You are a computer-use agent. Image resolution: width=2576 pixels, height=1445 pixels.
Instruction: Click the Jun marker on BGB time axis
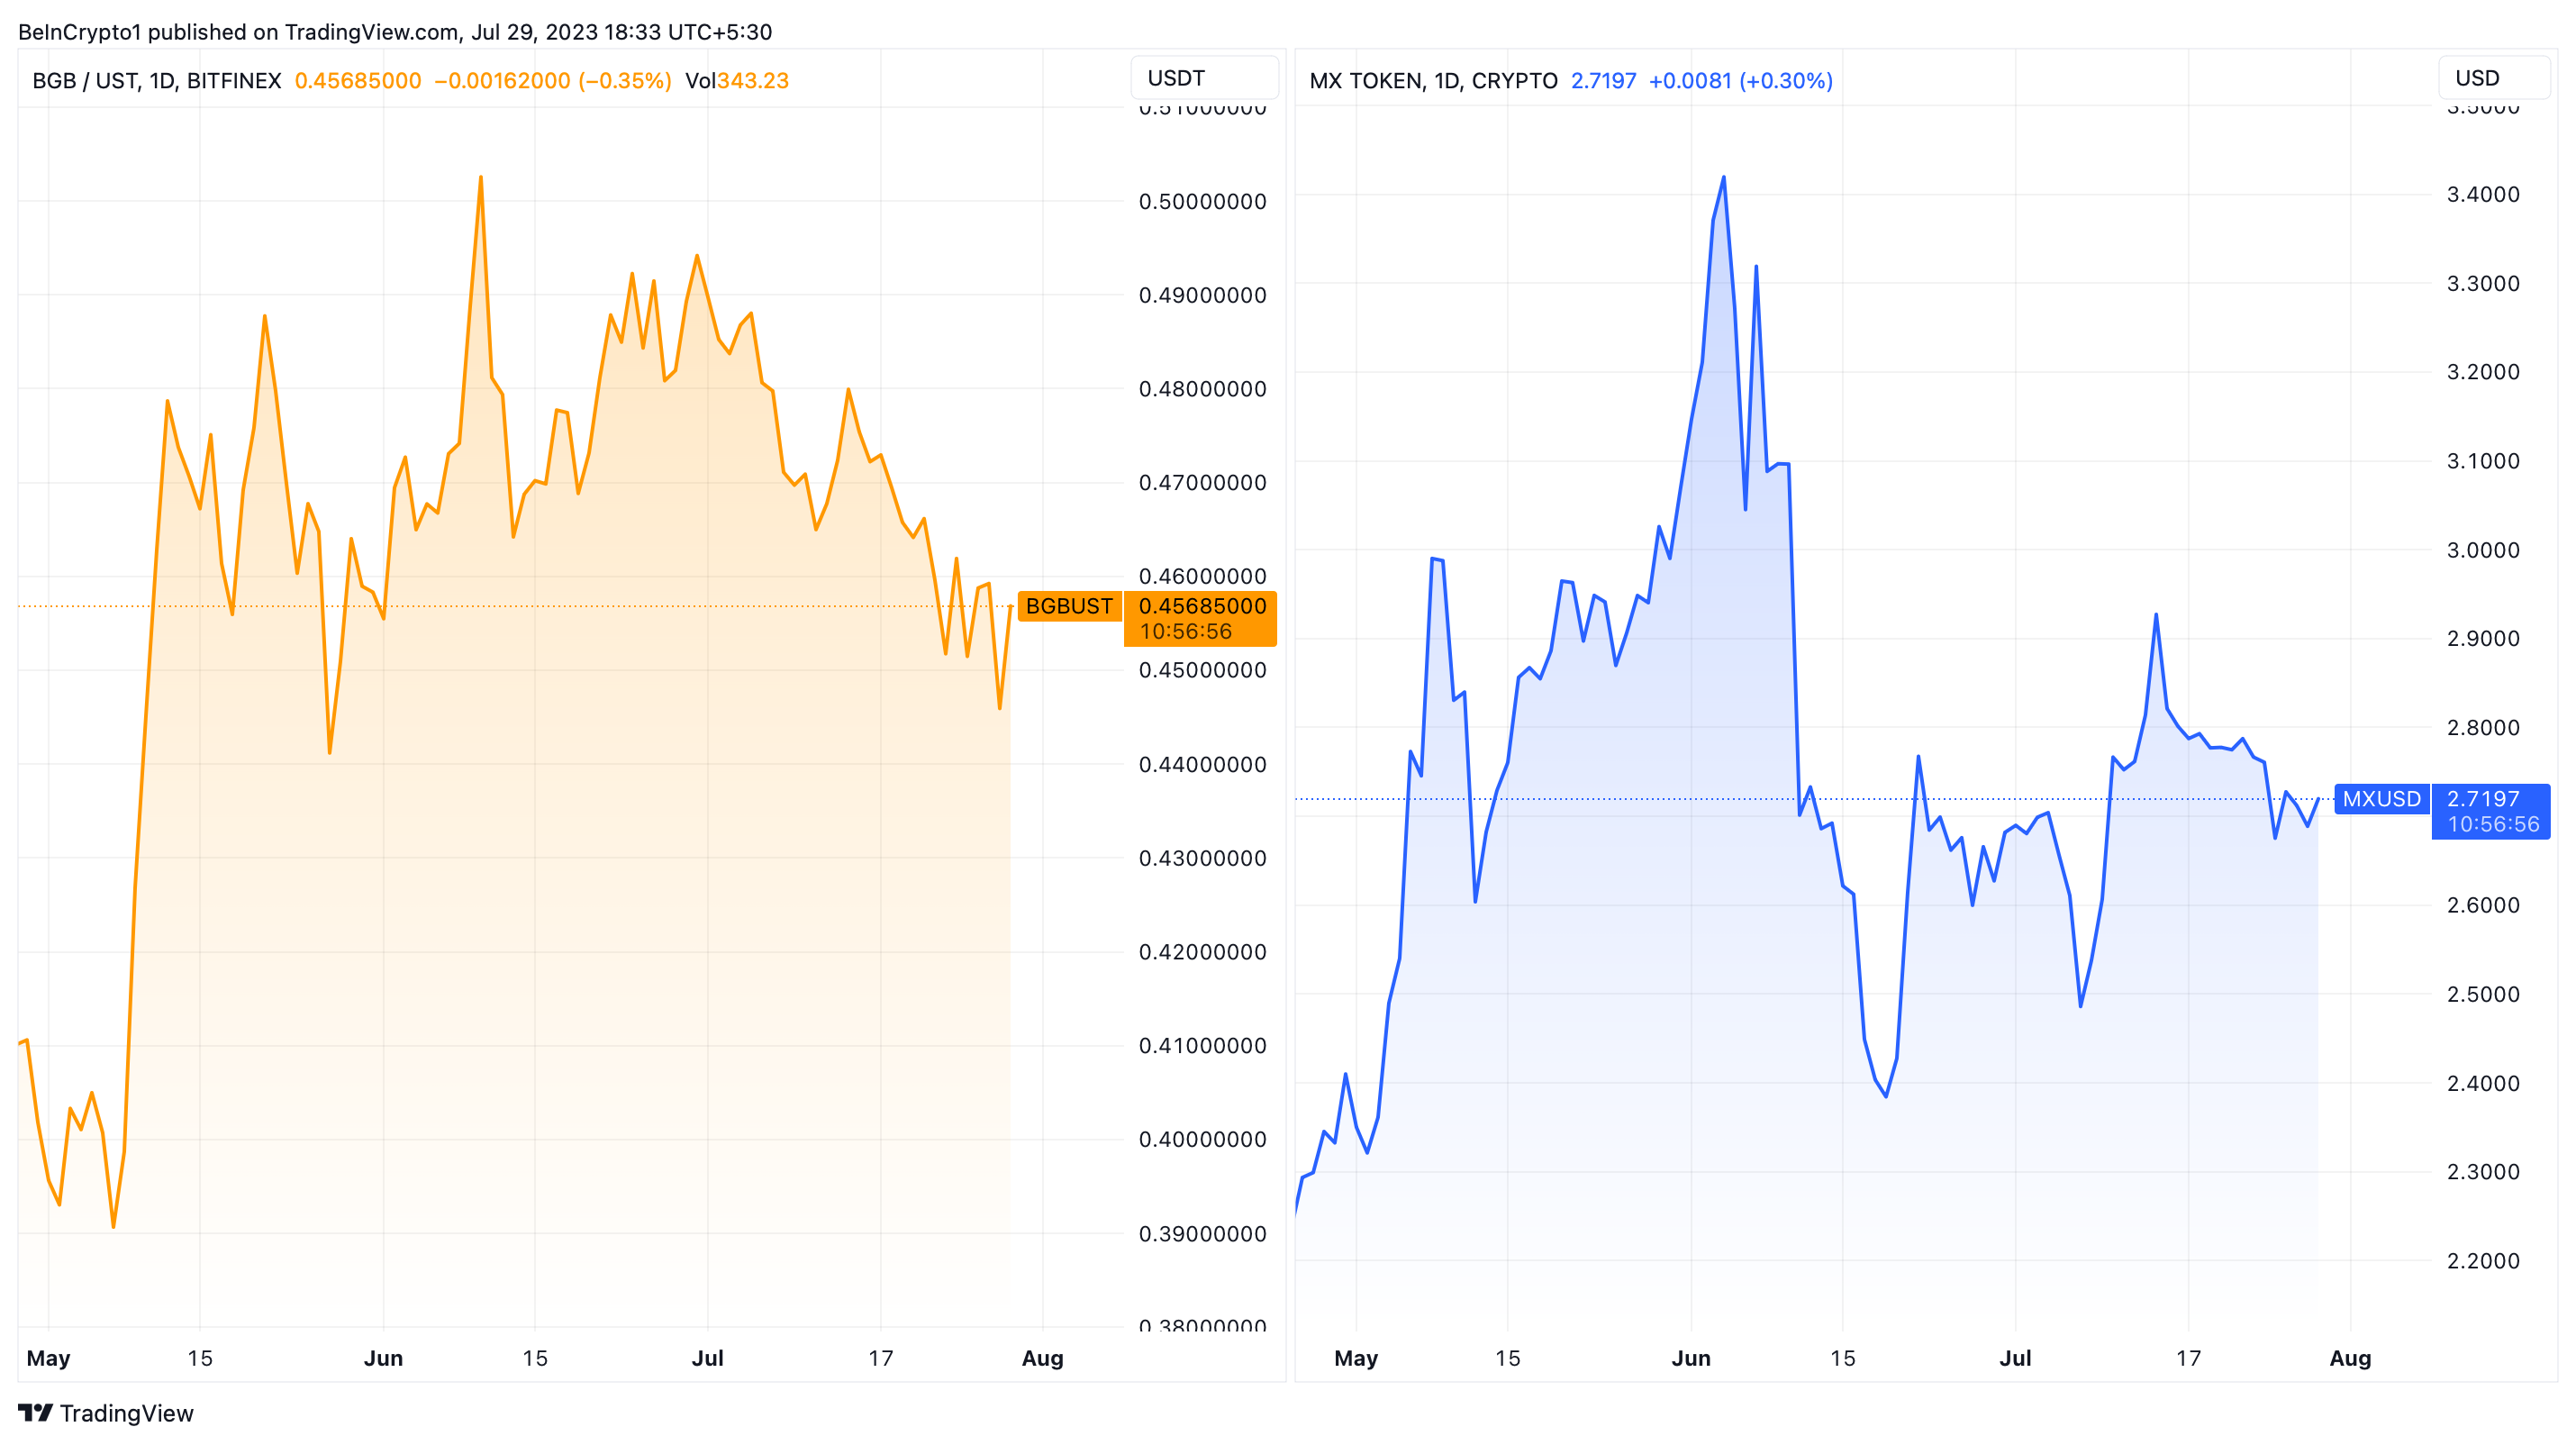[x=383, y=1358]
